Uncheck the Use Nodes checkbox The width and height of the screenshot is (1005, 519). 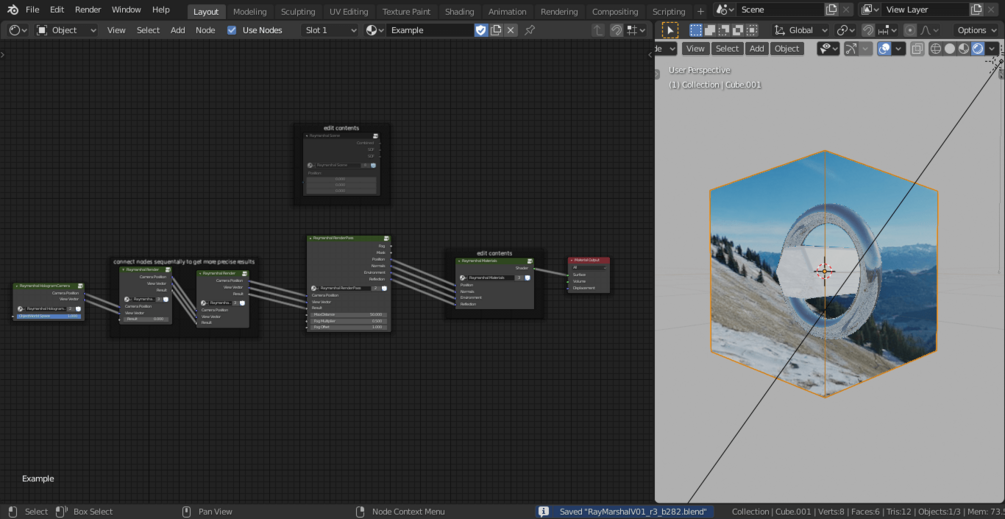pyautogui.click(x=232, y=30)
